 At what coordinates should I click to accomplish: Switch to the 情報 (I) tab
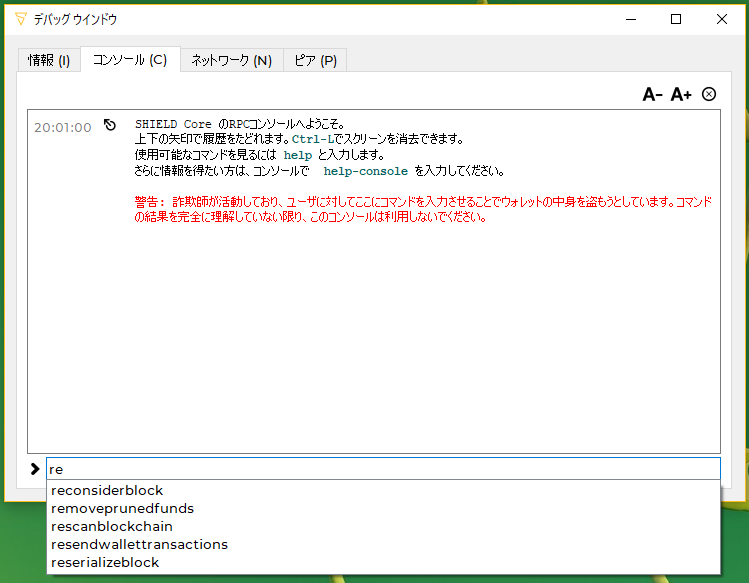coord(49,60)
